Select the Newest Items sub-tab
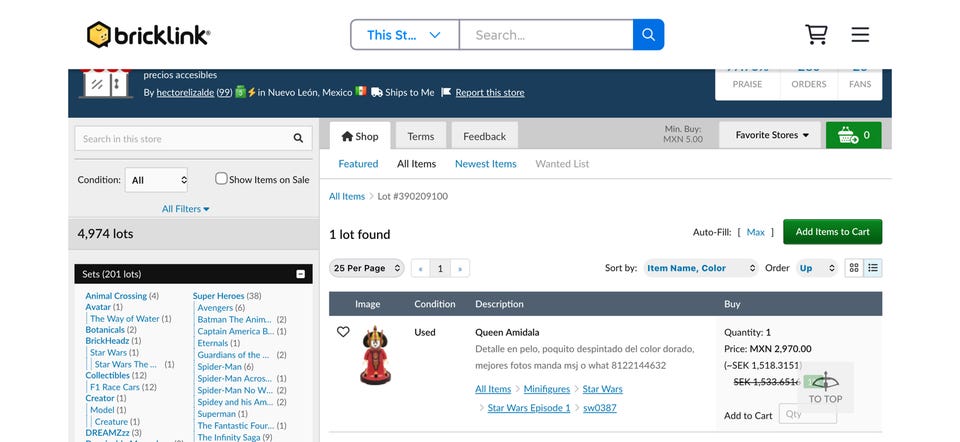This screenshot has width=960, height=442. [x=486, y=163]
